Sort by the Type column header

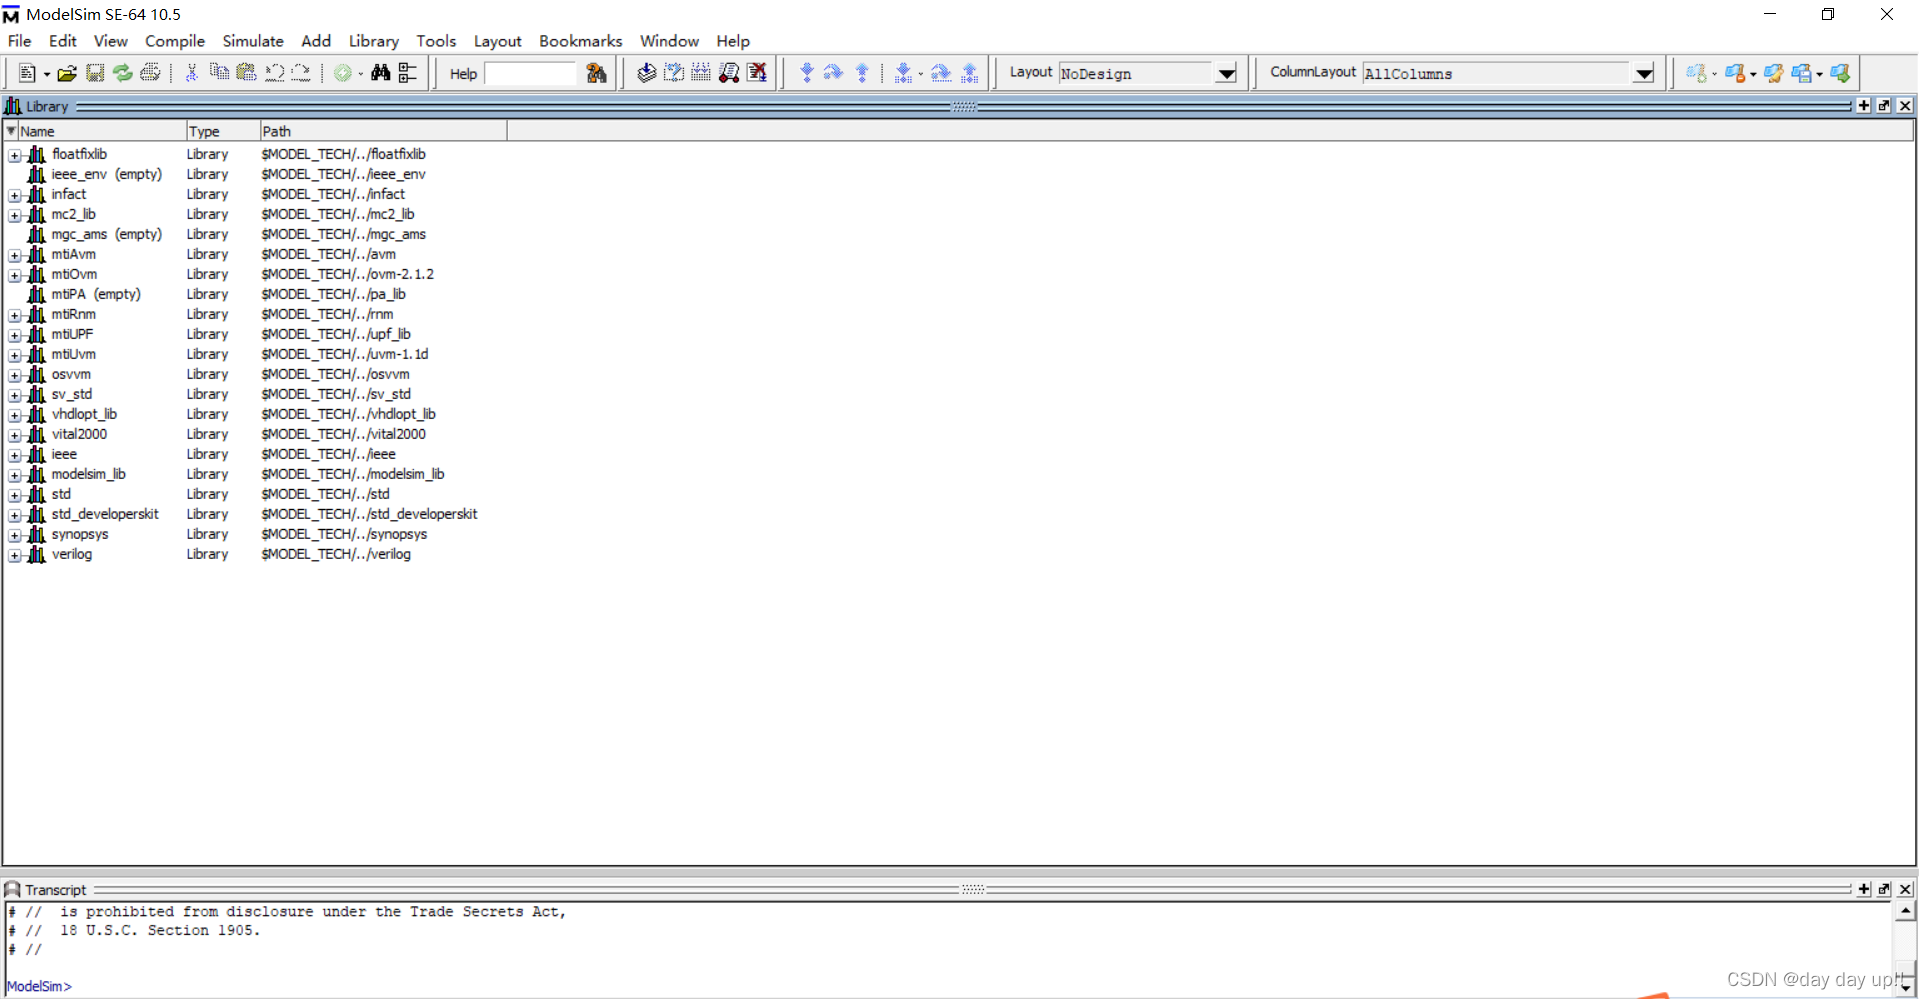click(x=222, y=131)
